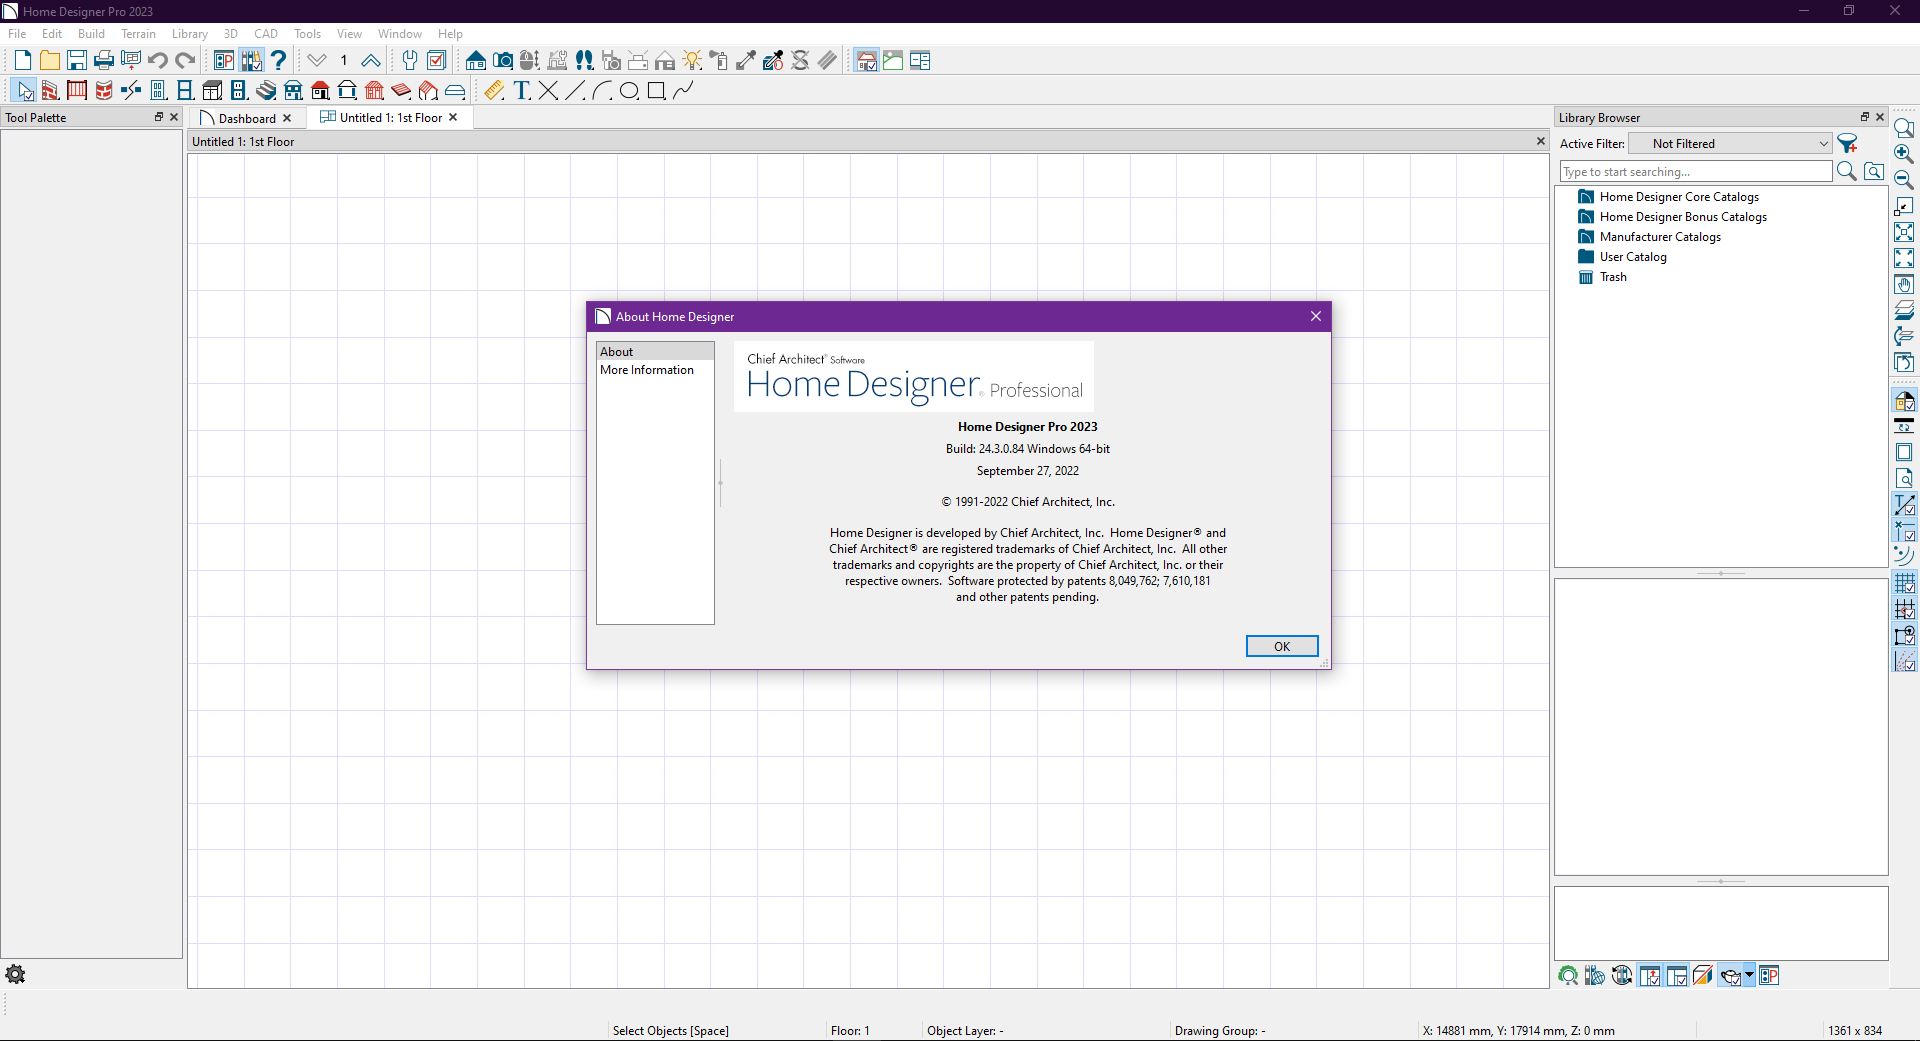Open the File menu
1920x1041 pixels.
pos(17,34)
